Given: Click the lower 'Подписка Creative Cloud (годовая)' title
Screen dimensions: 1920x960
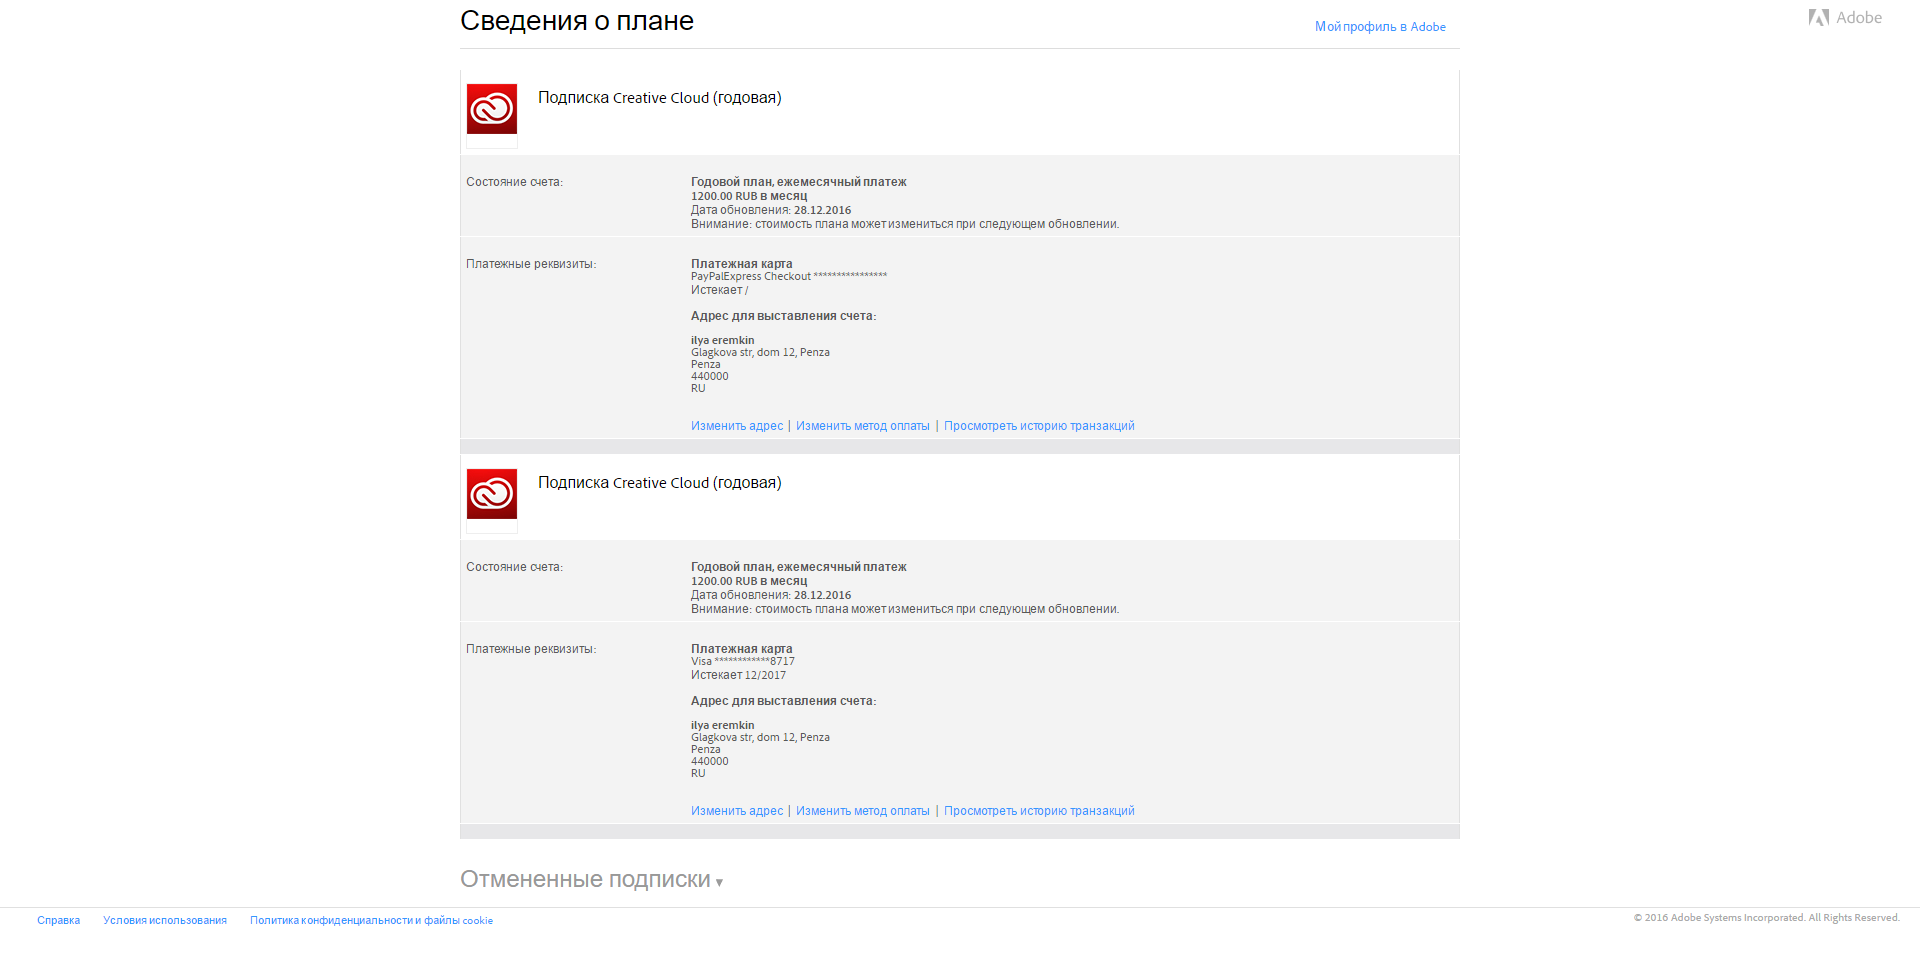Looking at the screenshot, I should pos(659,483).
